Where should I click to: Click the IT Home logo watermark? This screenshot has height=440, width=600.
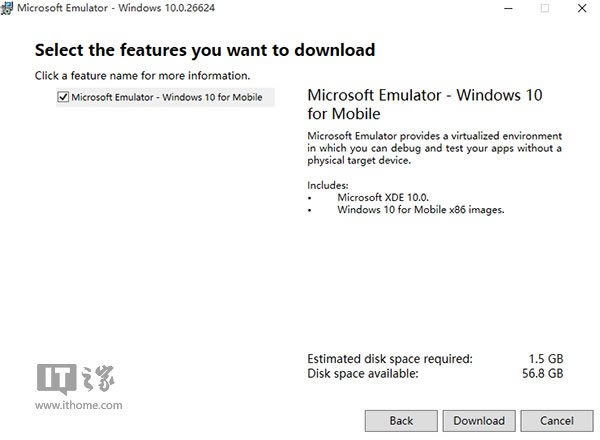[76, 379]
